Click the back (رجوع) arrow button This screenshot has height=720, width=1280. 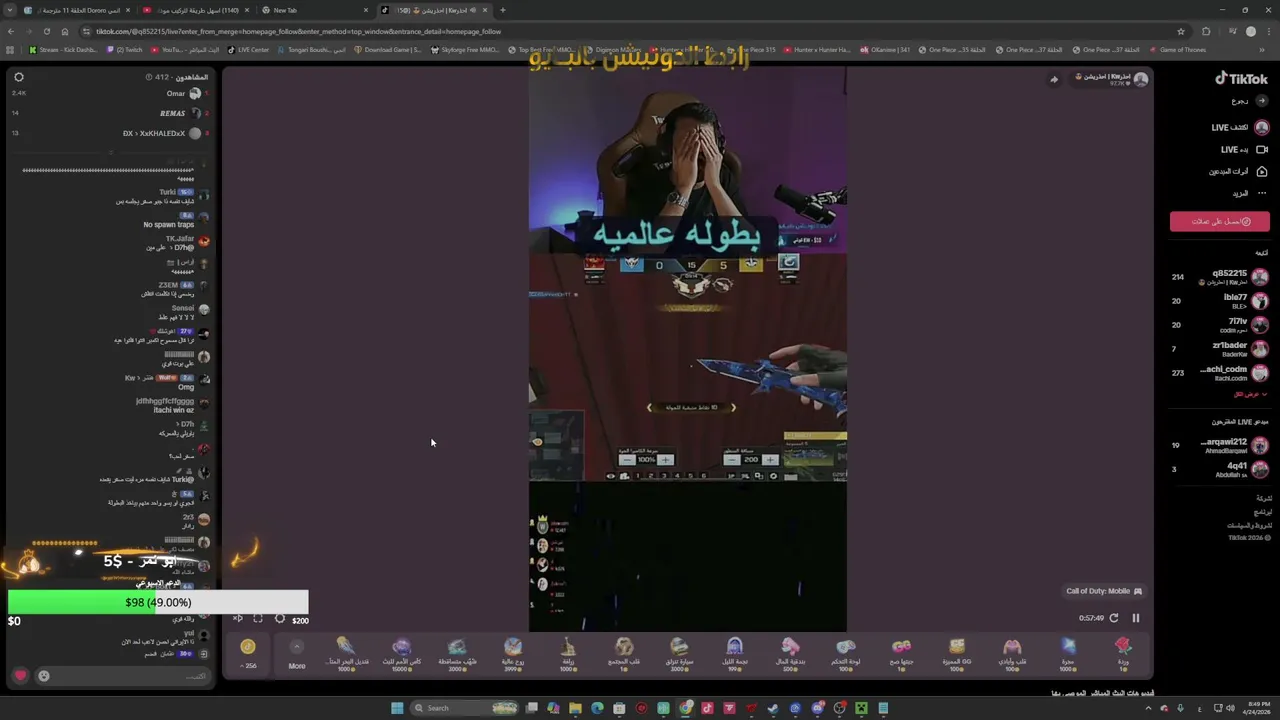[1262, 101]
